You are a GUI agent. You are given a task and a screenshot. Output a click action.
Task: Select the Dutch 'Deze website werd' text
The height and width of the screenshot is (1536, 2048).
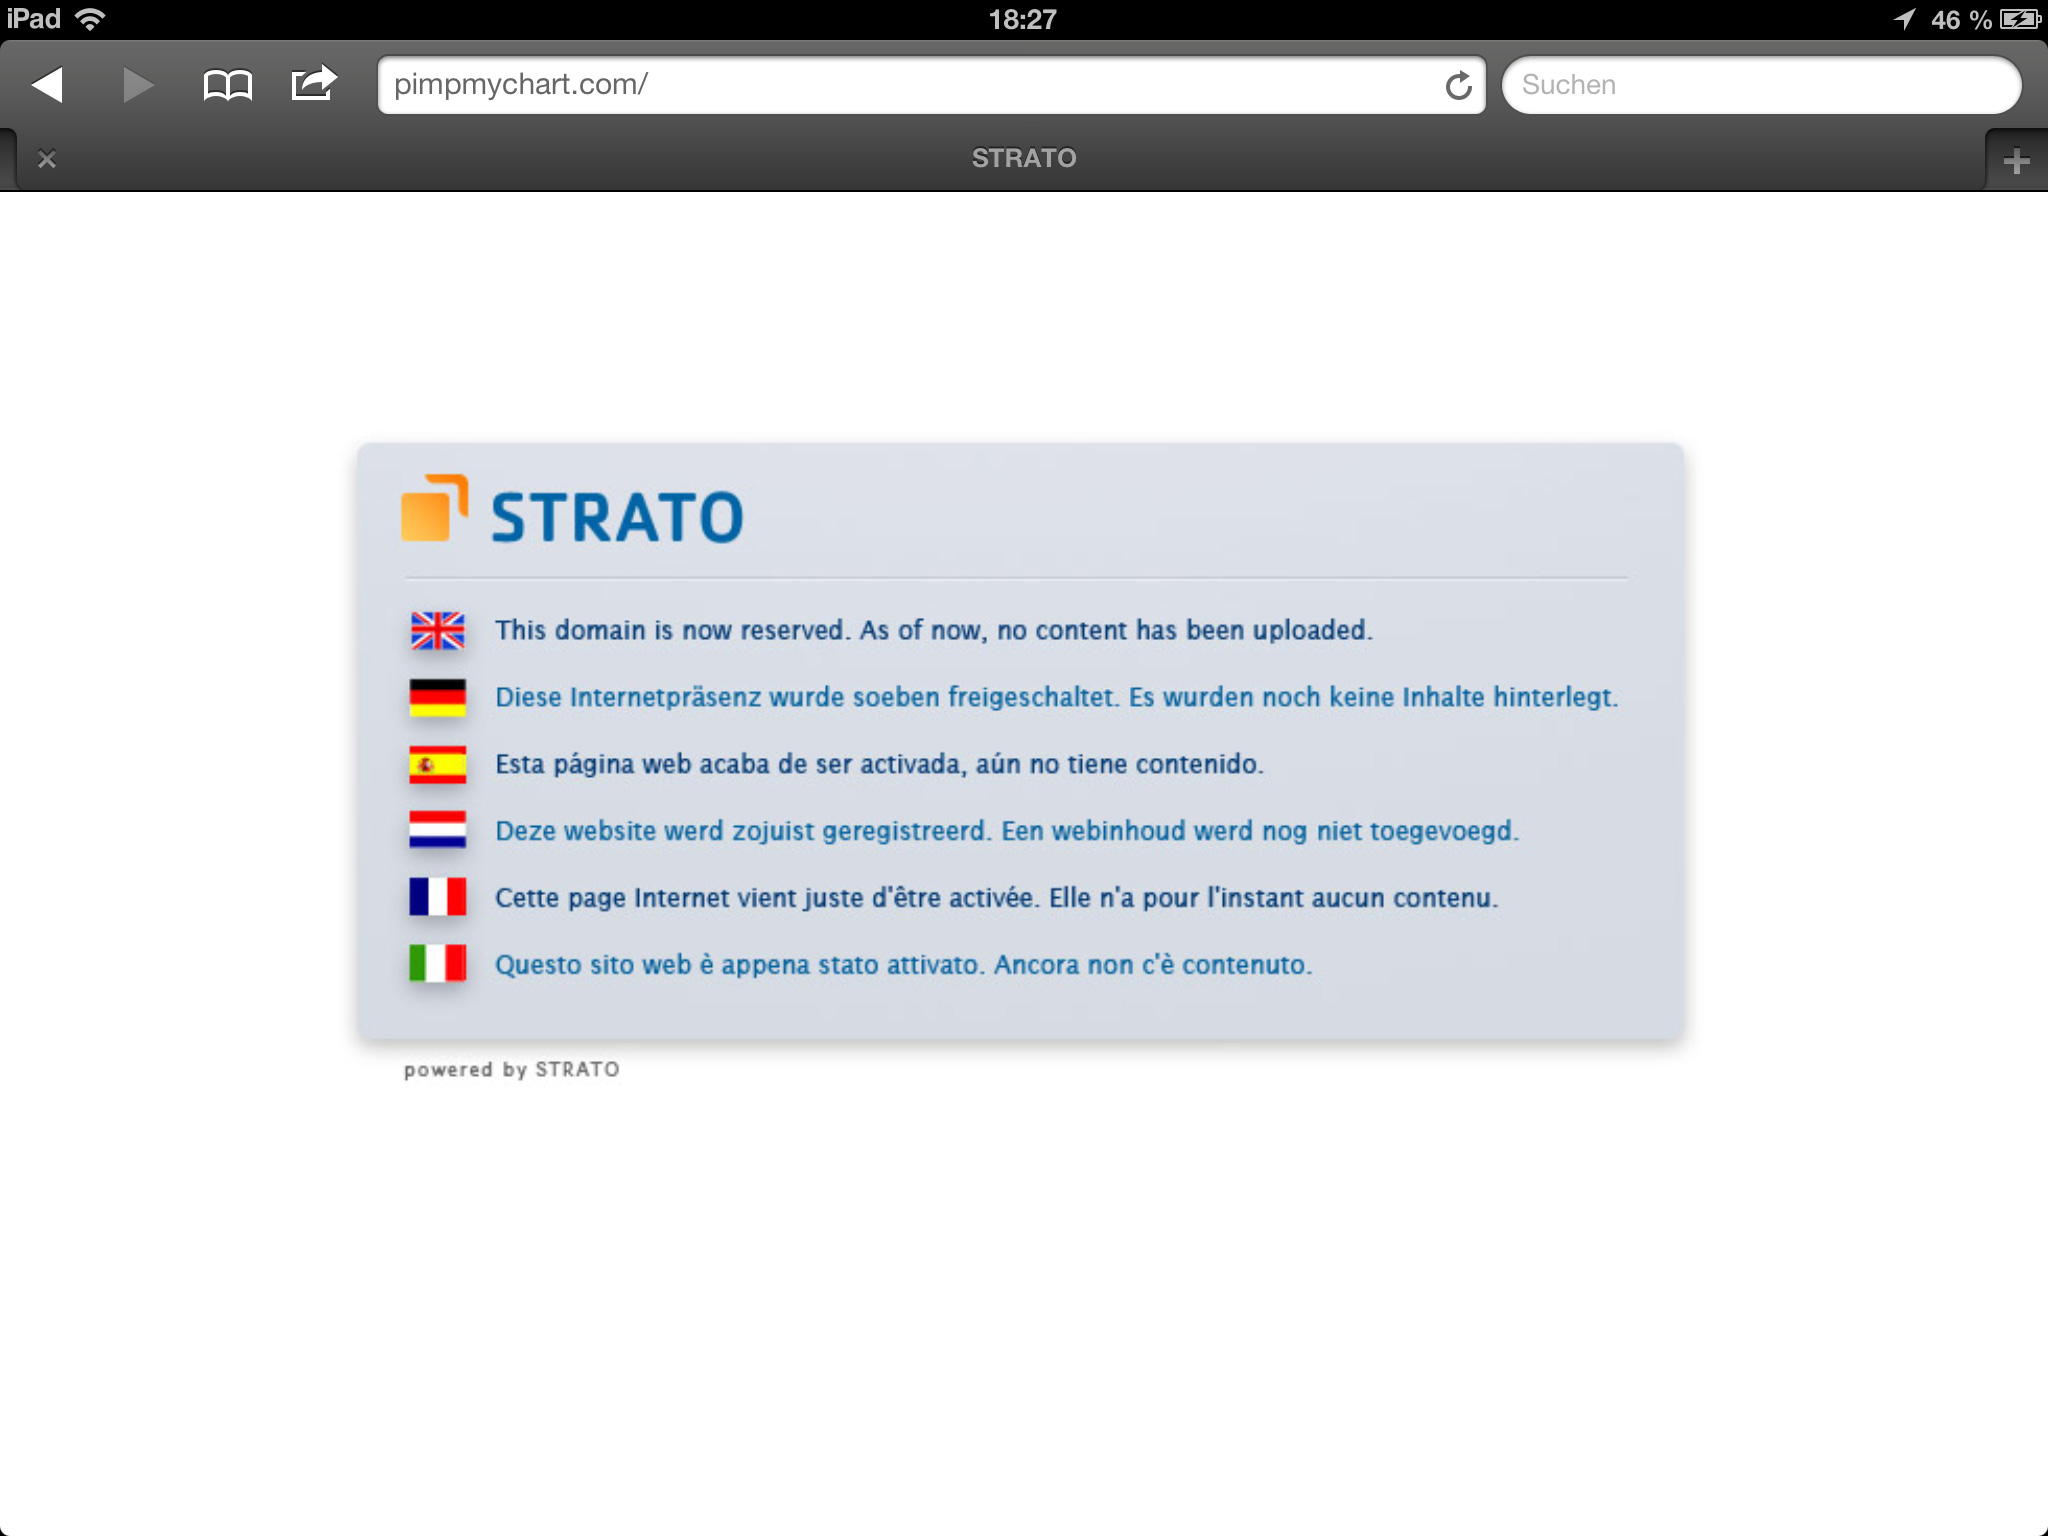pyautogui.click(x=1007, y=831)
